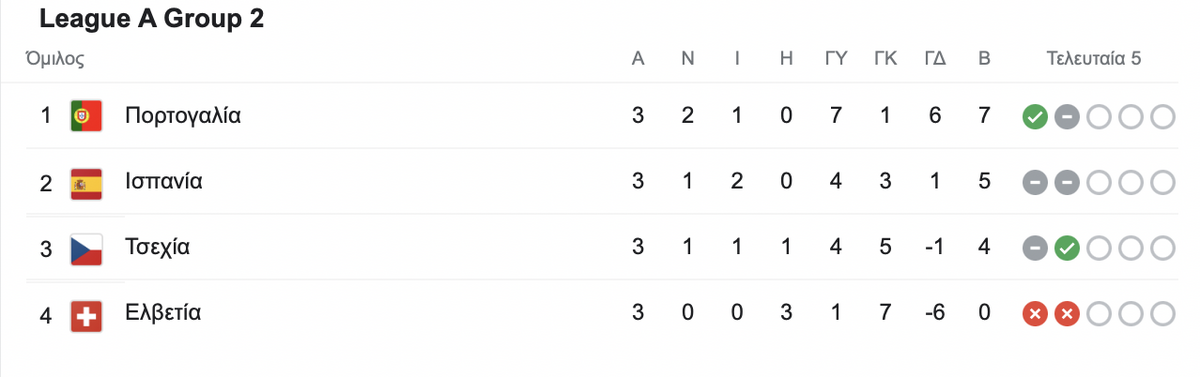Open the Πορτογαλία team link
Viewport: 1200px width, 377px height.
pos(183,117)
